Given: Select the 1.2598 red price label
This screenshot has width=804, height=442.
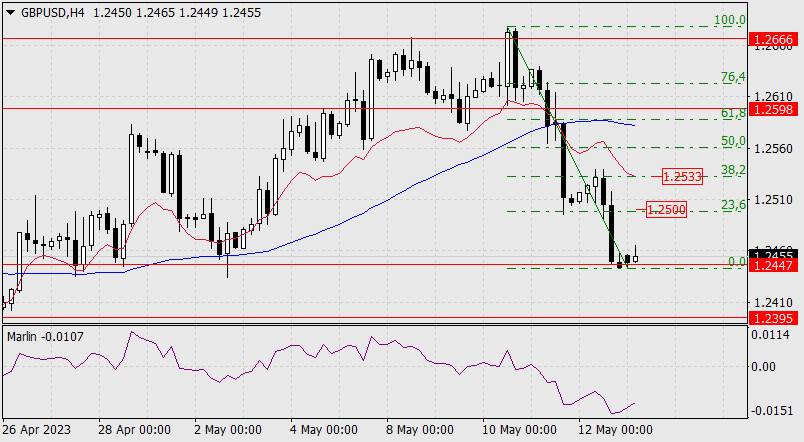Looking at the screenshot, I should (774, 109).
